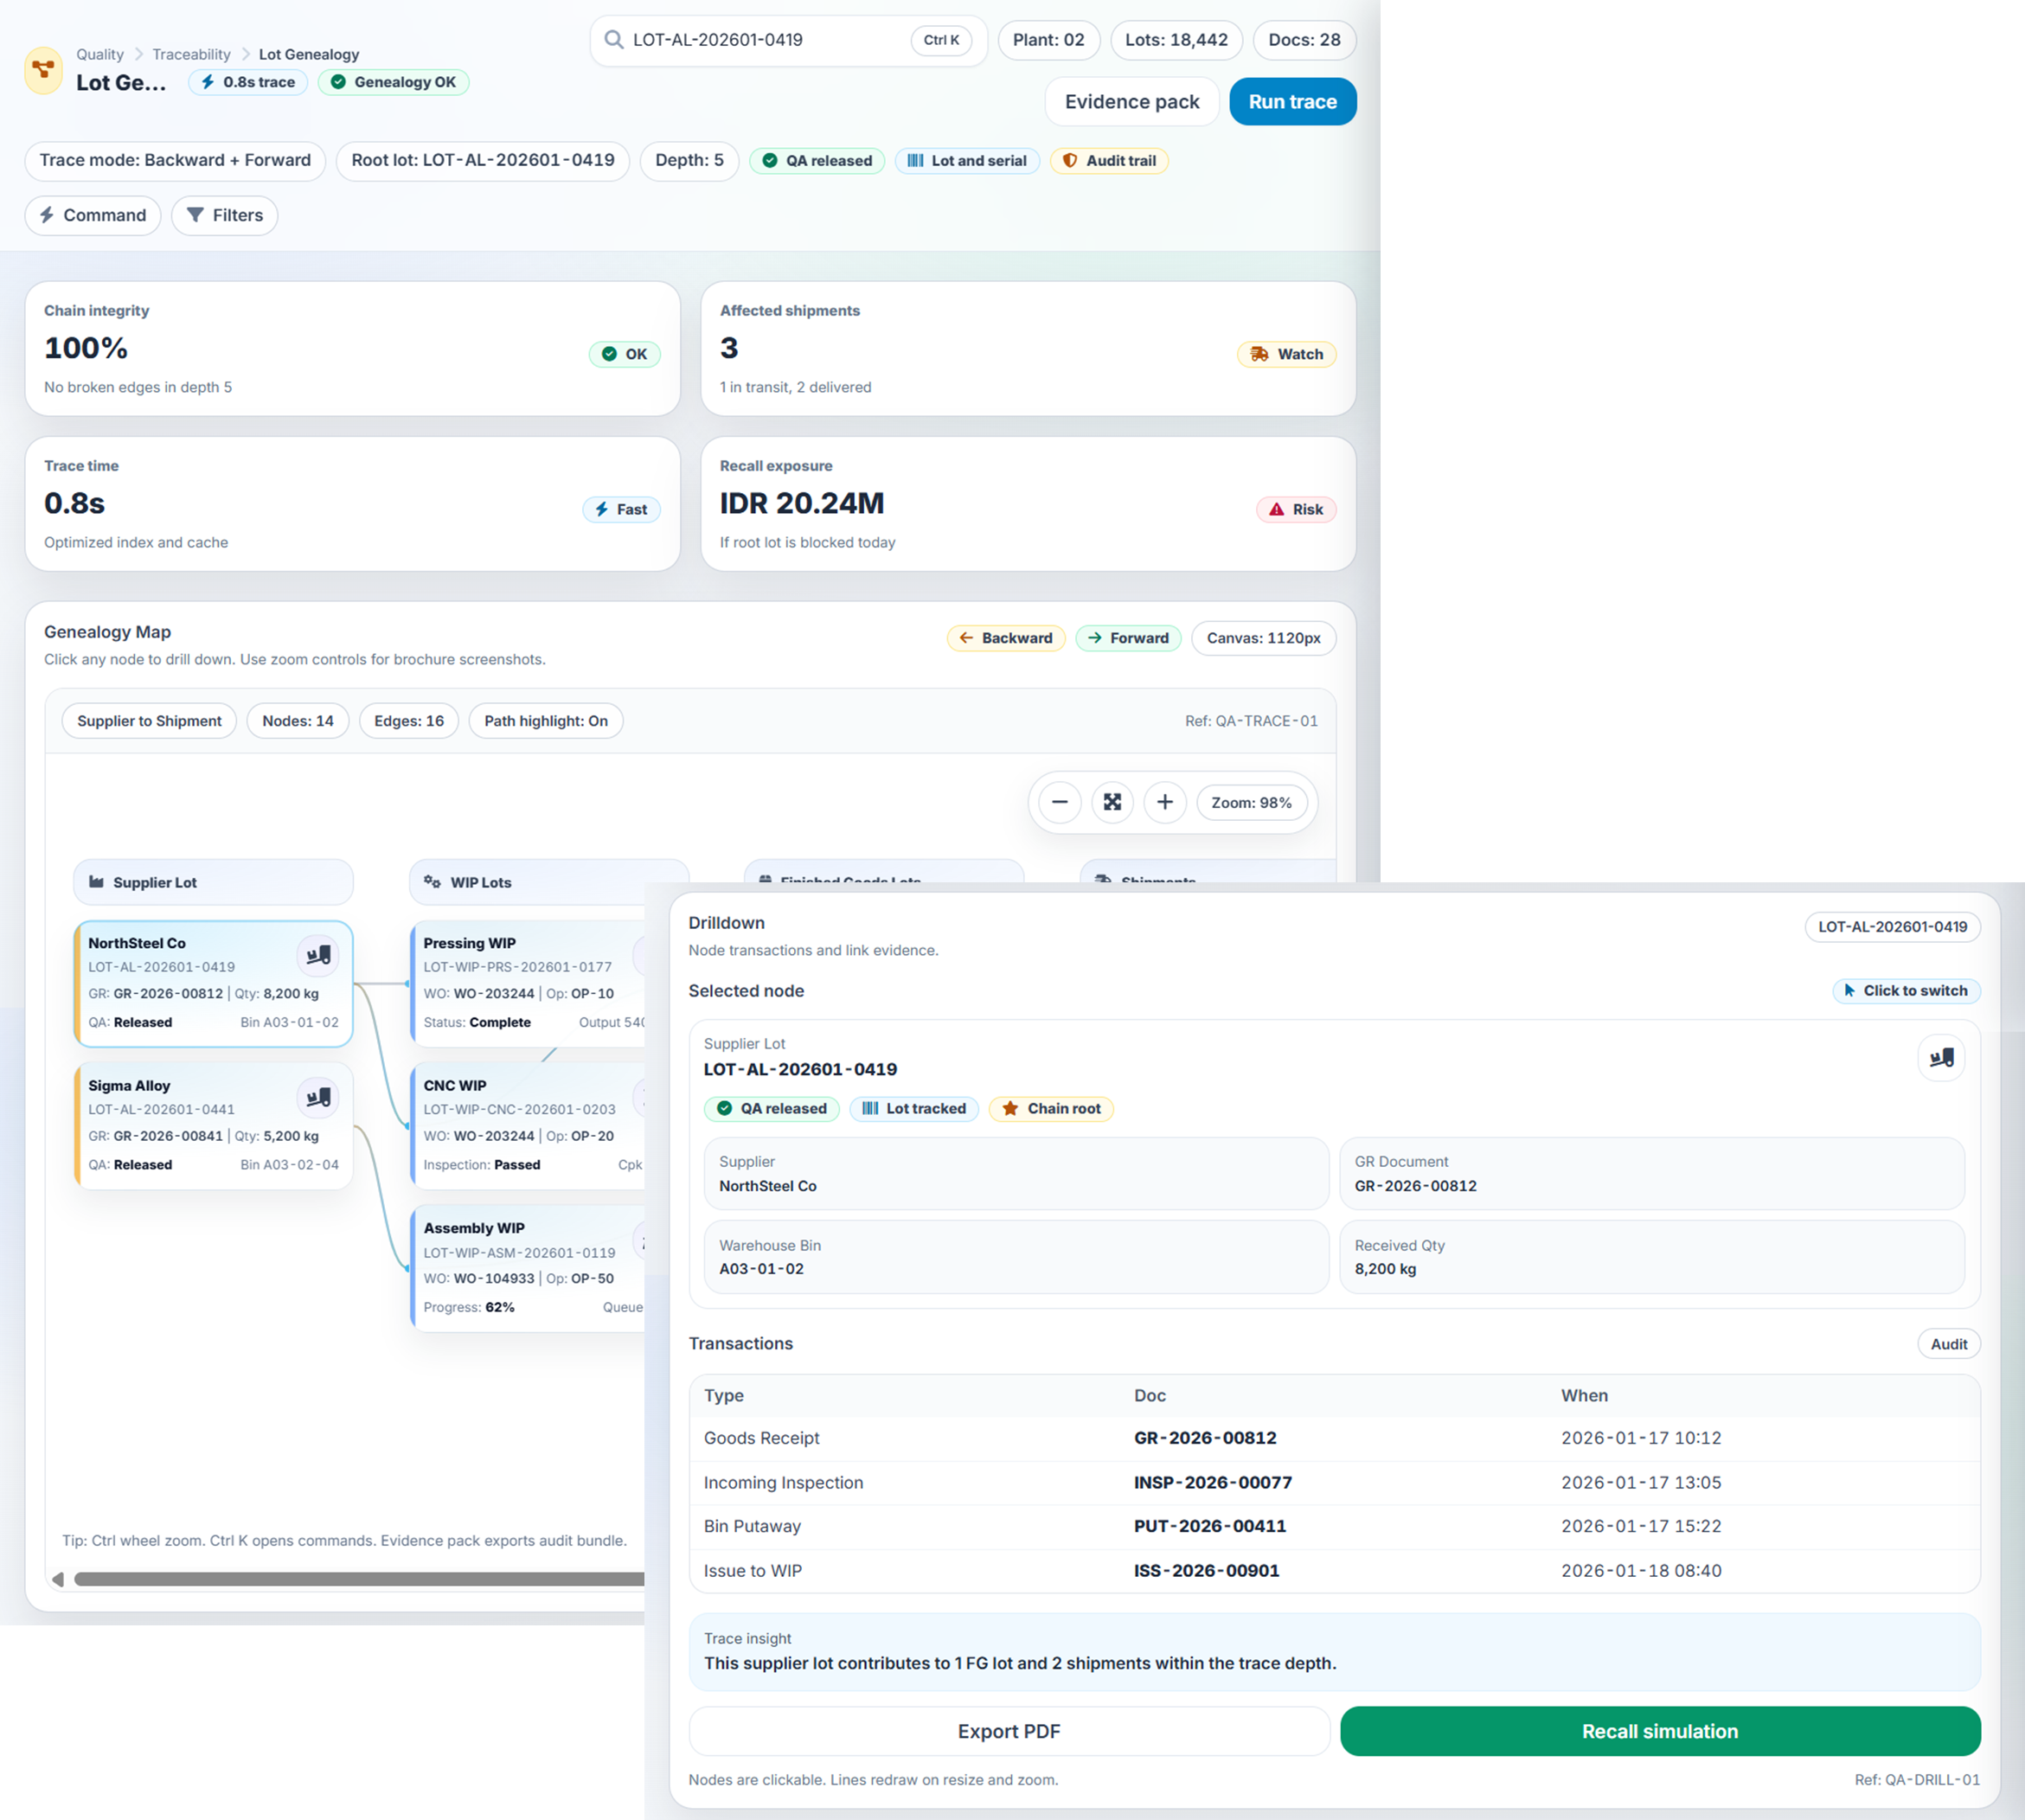This screenshot has height=1820, width=2025.
Task: Click the forklift icon in Drilldown panel
Action: tap(1941, 1058)
